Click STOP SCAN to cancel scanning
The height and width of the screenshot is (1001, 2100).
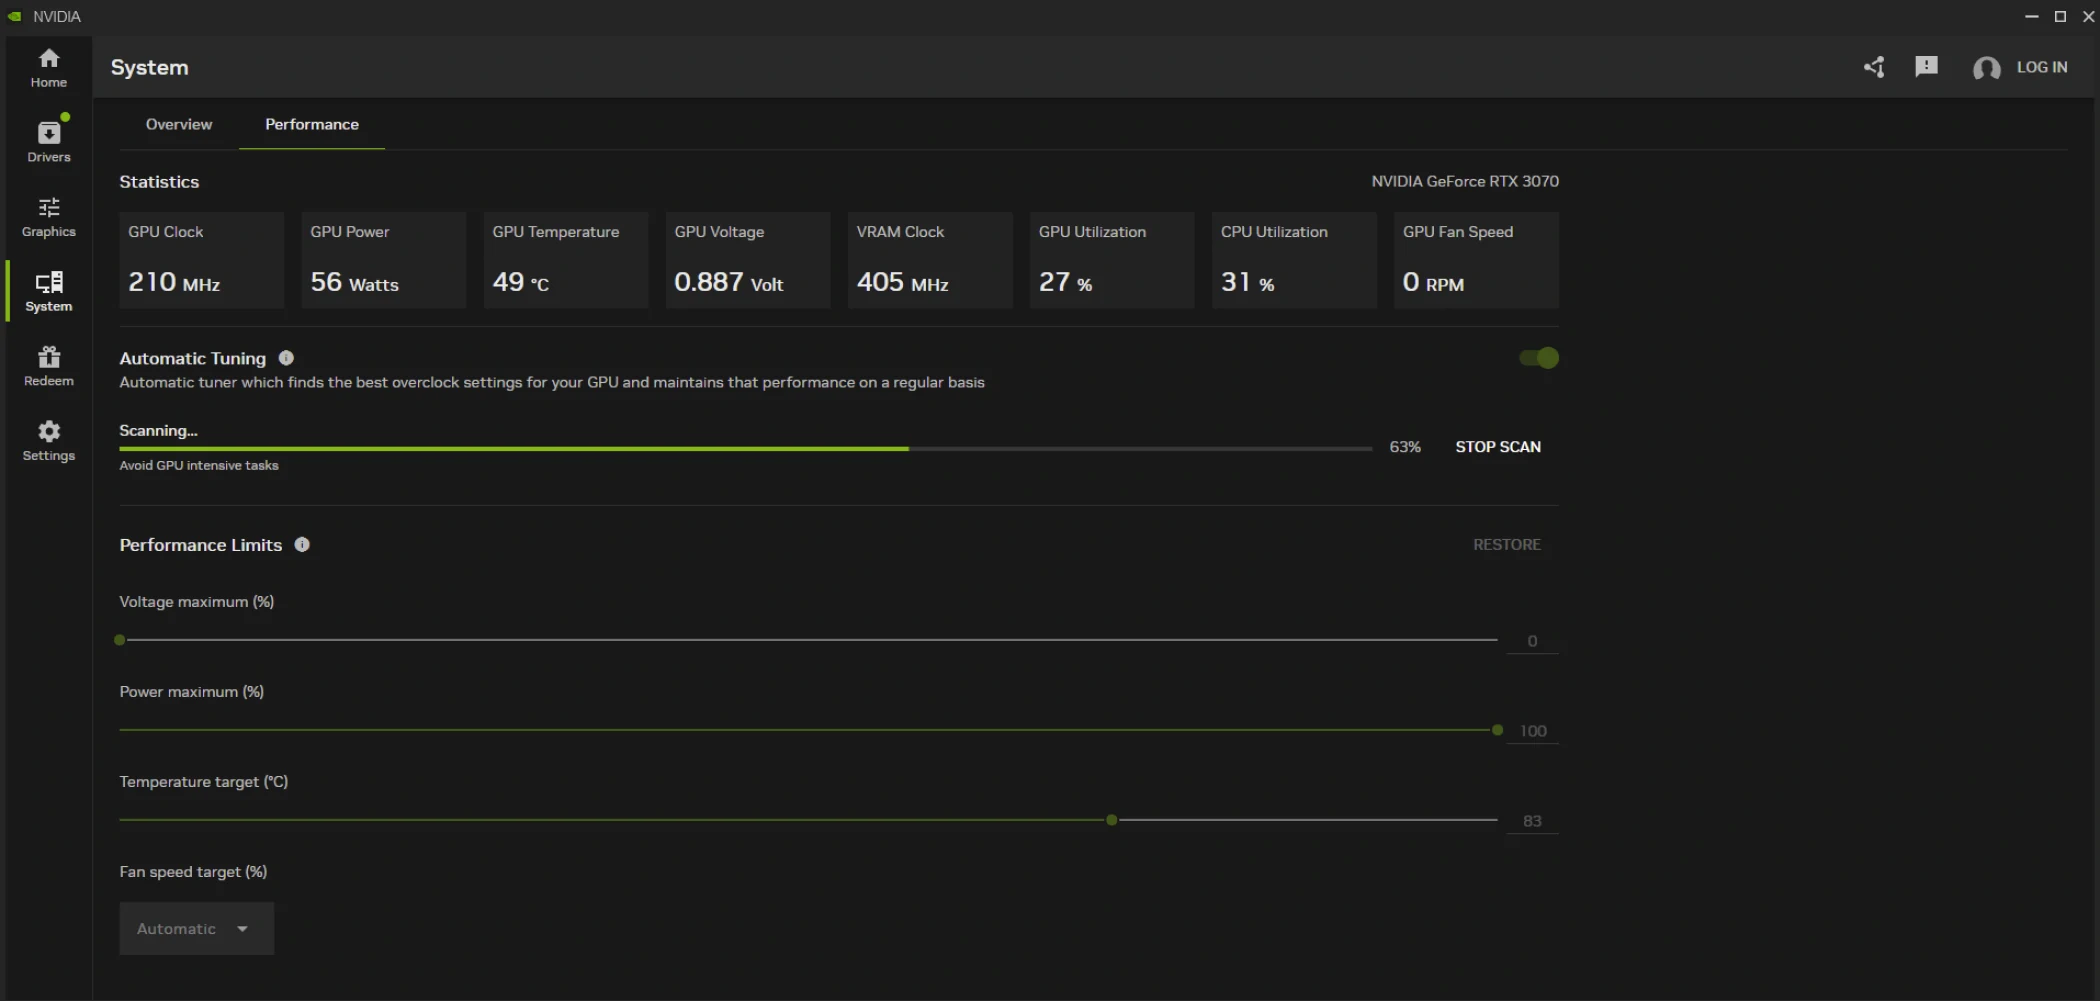click(1498, 447)
